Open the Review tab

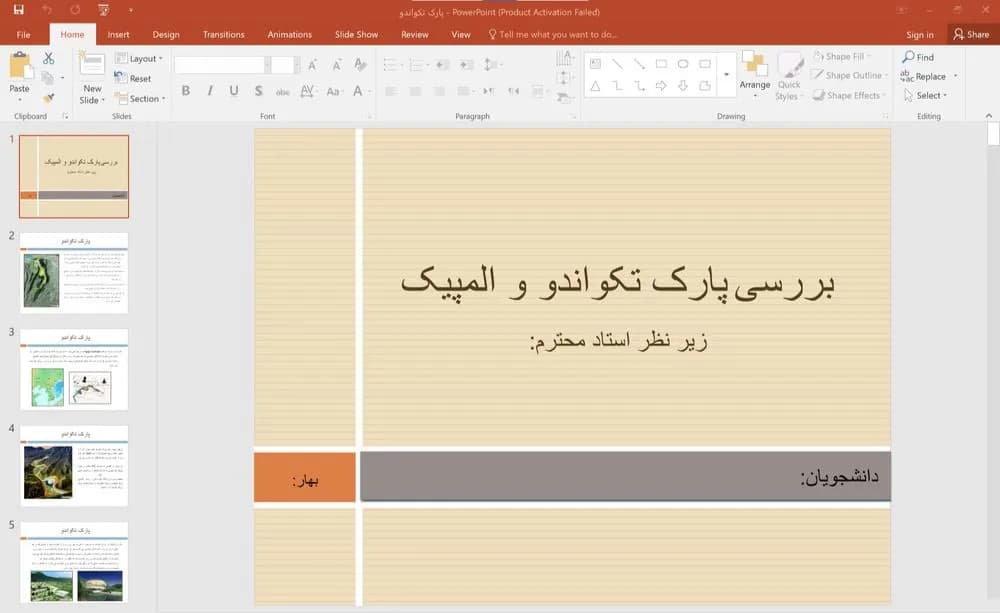pyautogui.click(x=415, y=34)
